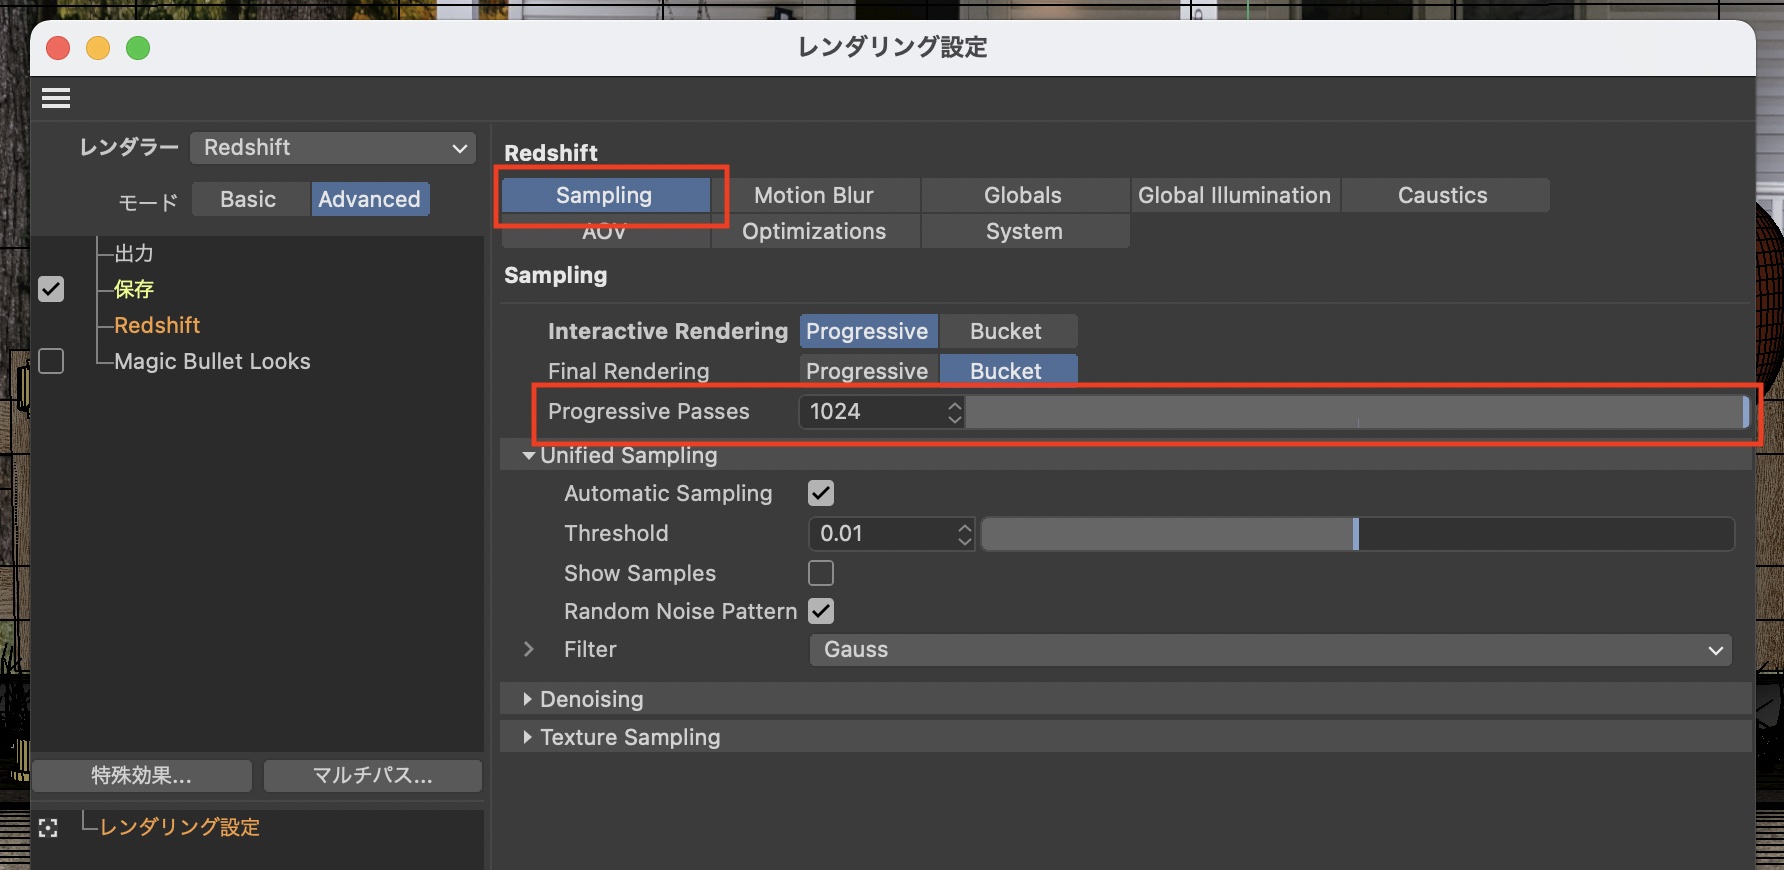Image resolution: width=1784 pixels, height=870 pixels.
Task: Toggle the Automatic Sampling checkbox
Action: point(821,493)
